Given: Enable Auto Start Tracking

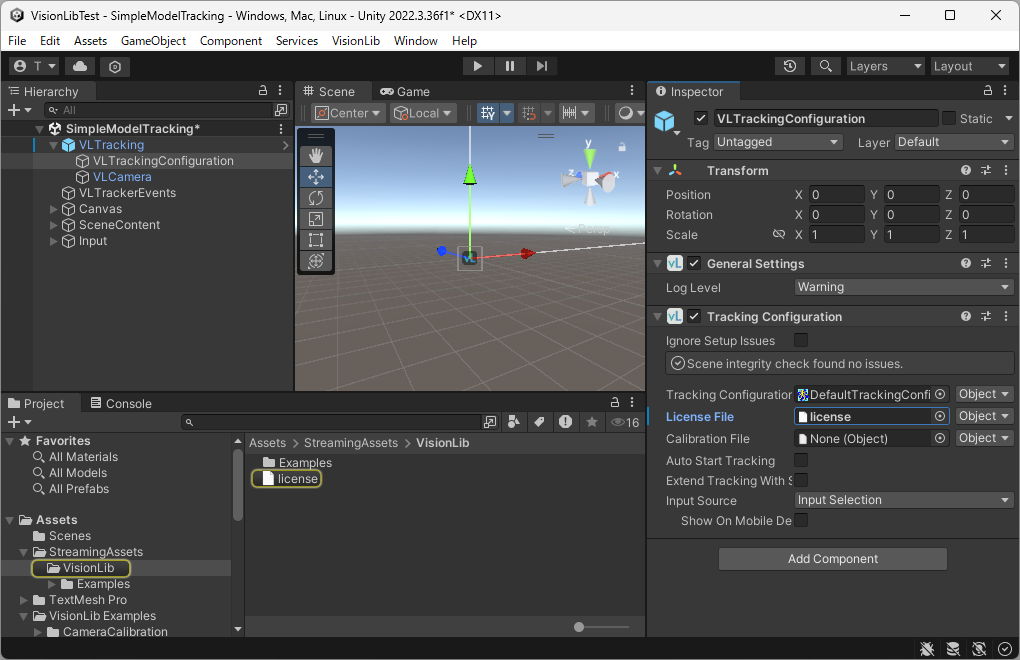Looking at the screenshot, I should click(801, 460).
